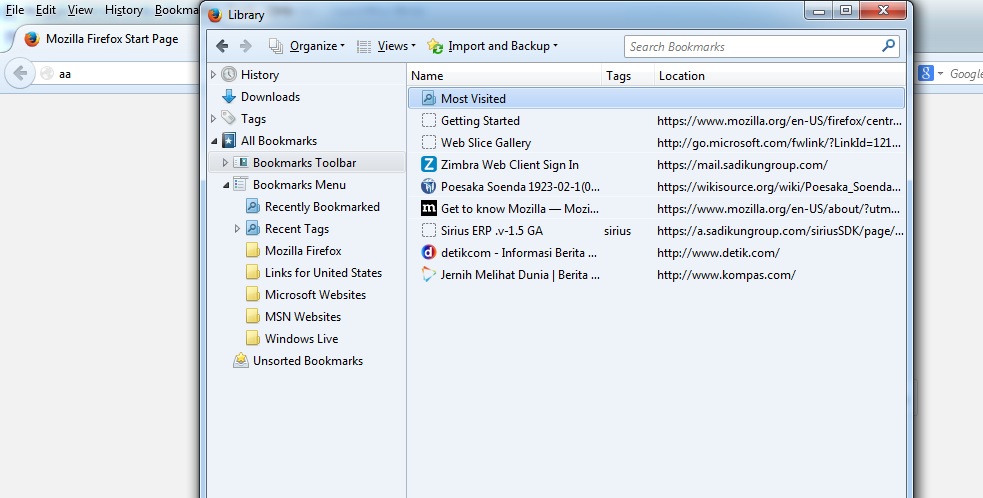
Task: Expand the Recent Tags node
Action: [x=237, y=229]
